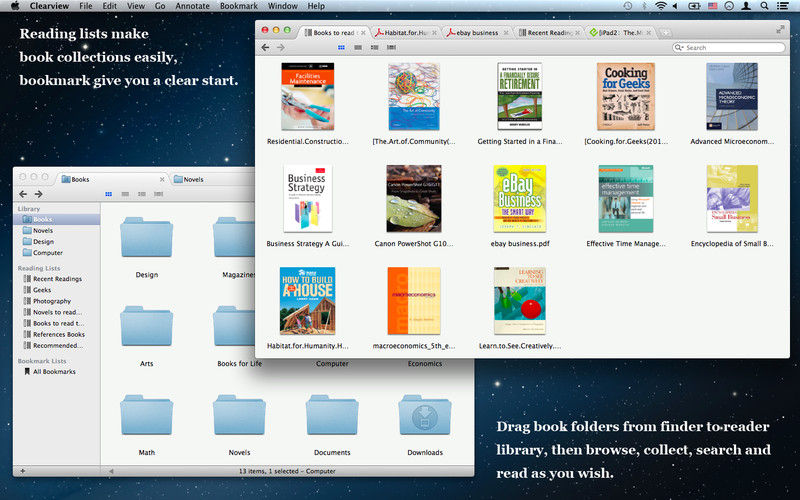Select cover flow view in front window
This screenshot has height=500, width=800.
391,47
